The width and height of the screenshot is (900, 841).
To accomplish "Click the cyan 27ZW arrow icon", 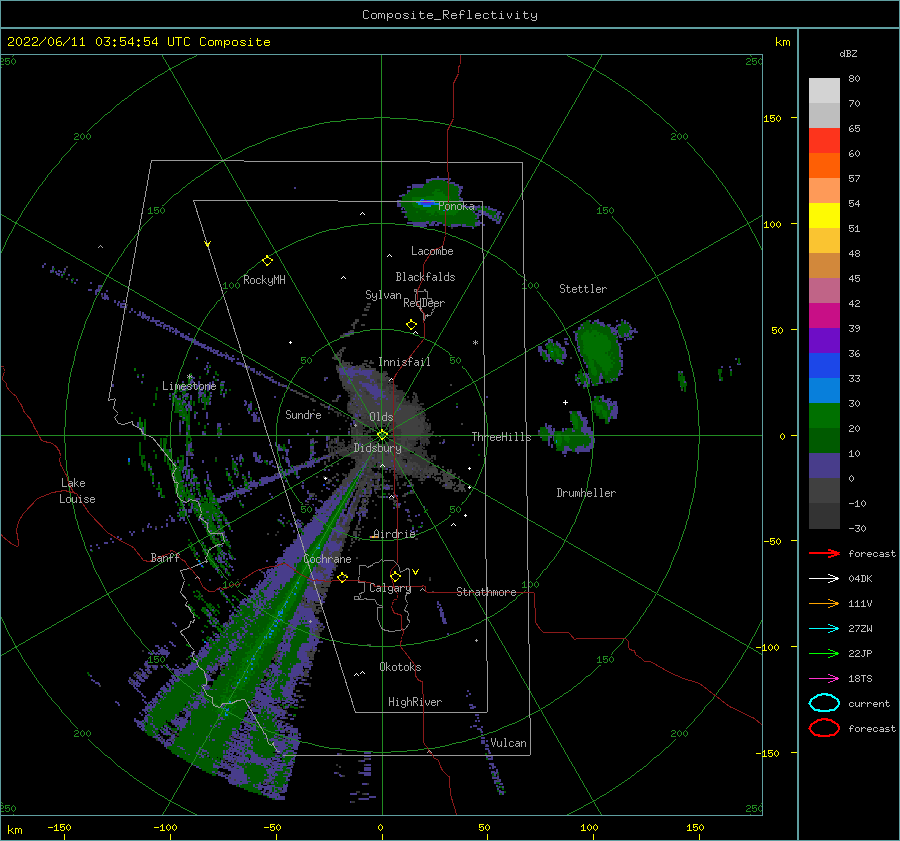I will point(824,629).
